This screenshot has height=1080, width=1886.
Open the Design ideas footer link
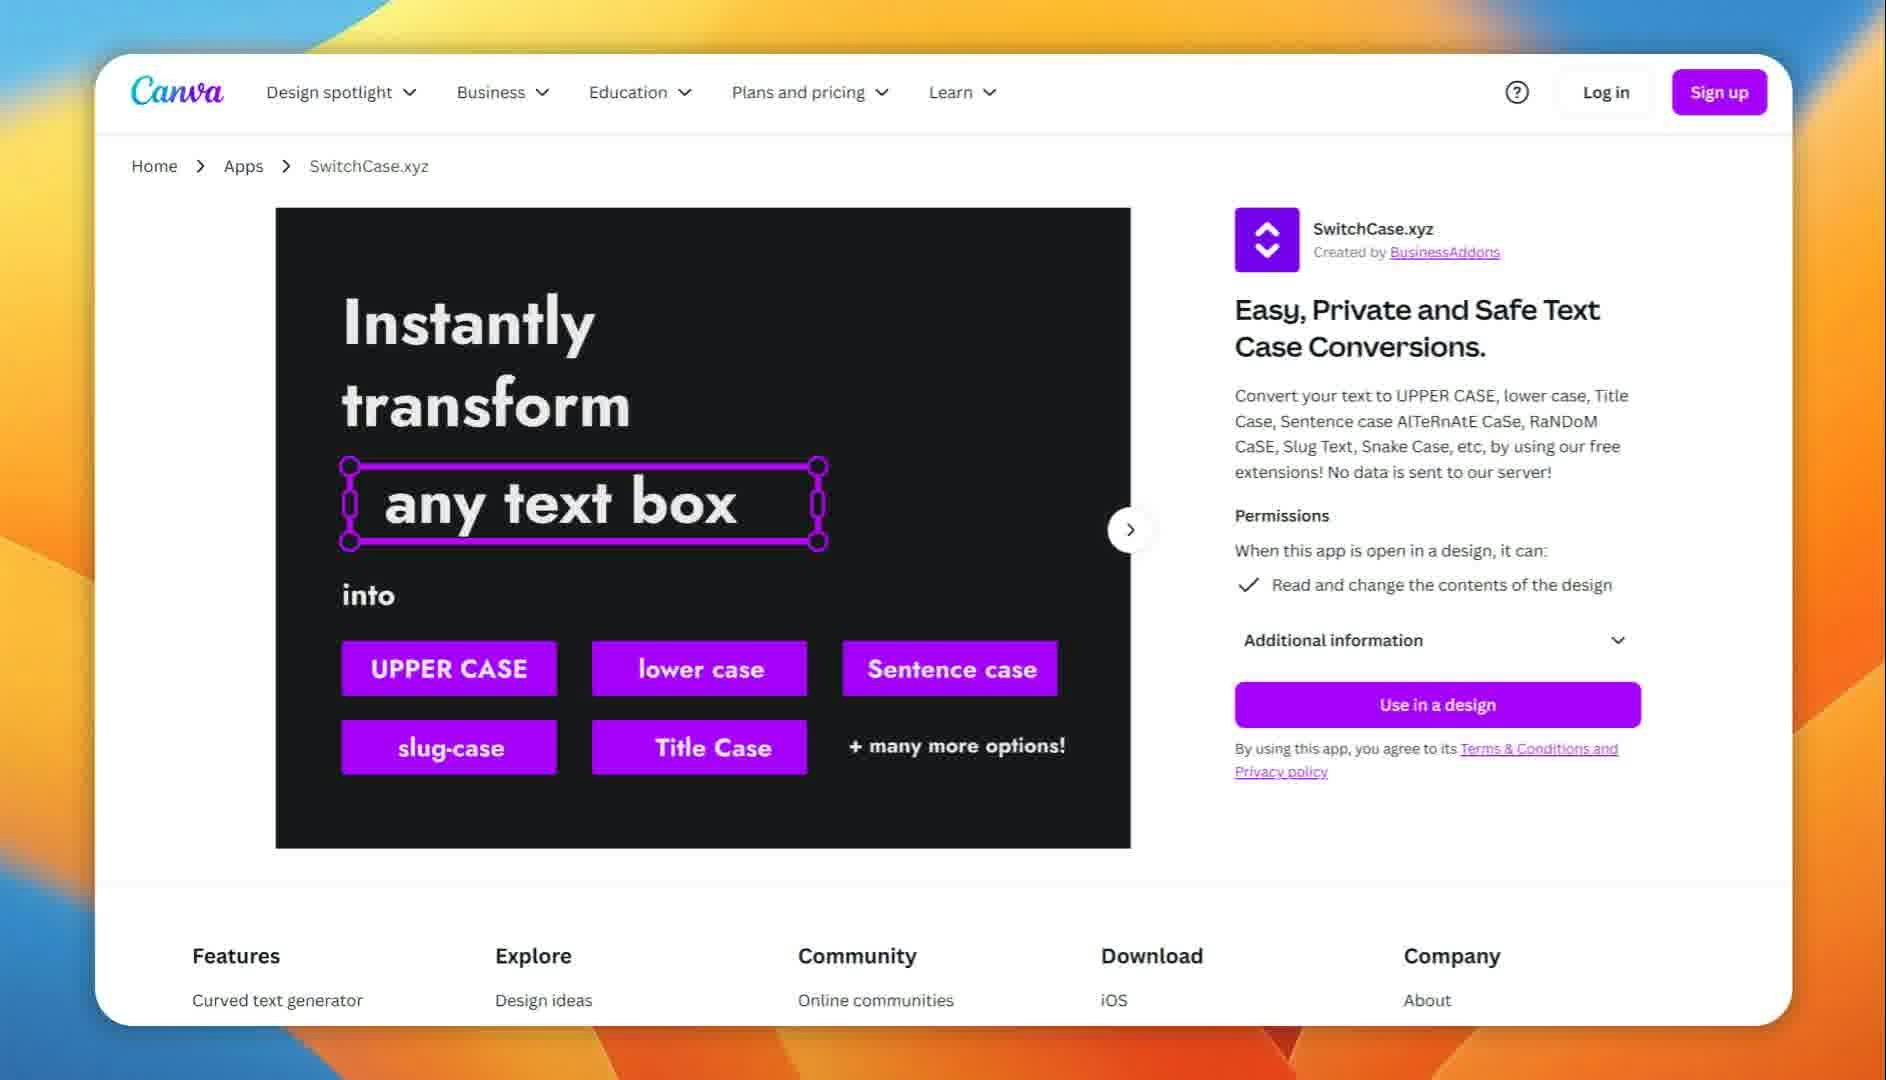click(x=543, y=1000)
